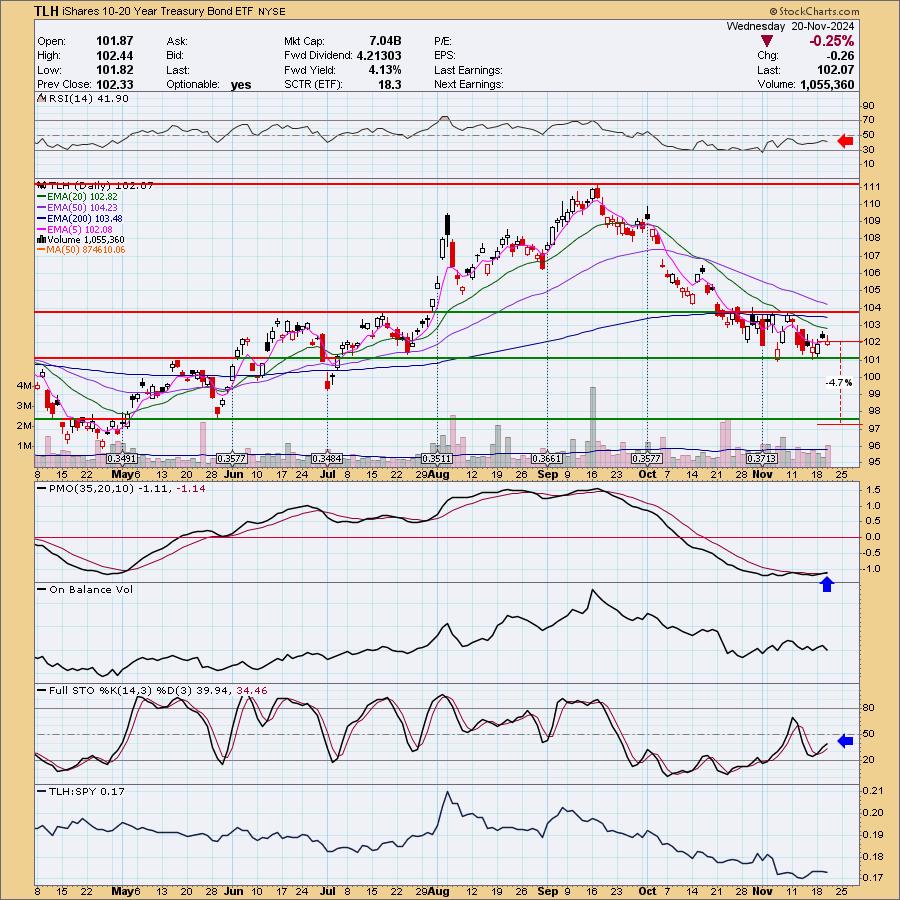The height and width of the screenshot is (900, 900).
Task: Click the Mkt Cap value 7.04B
Action: [385, 41]
